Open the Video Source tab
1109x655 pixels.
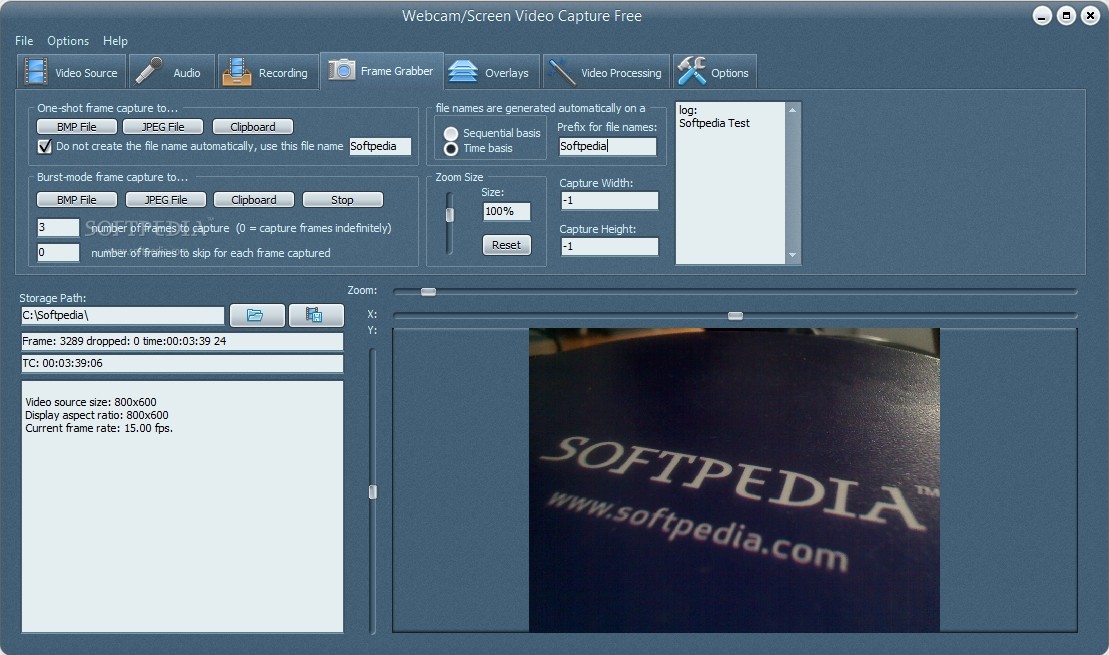[71, 72]
